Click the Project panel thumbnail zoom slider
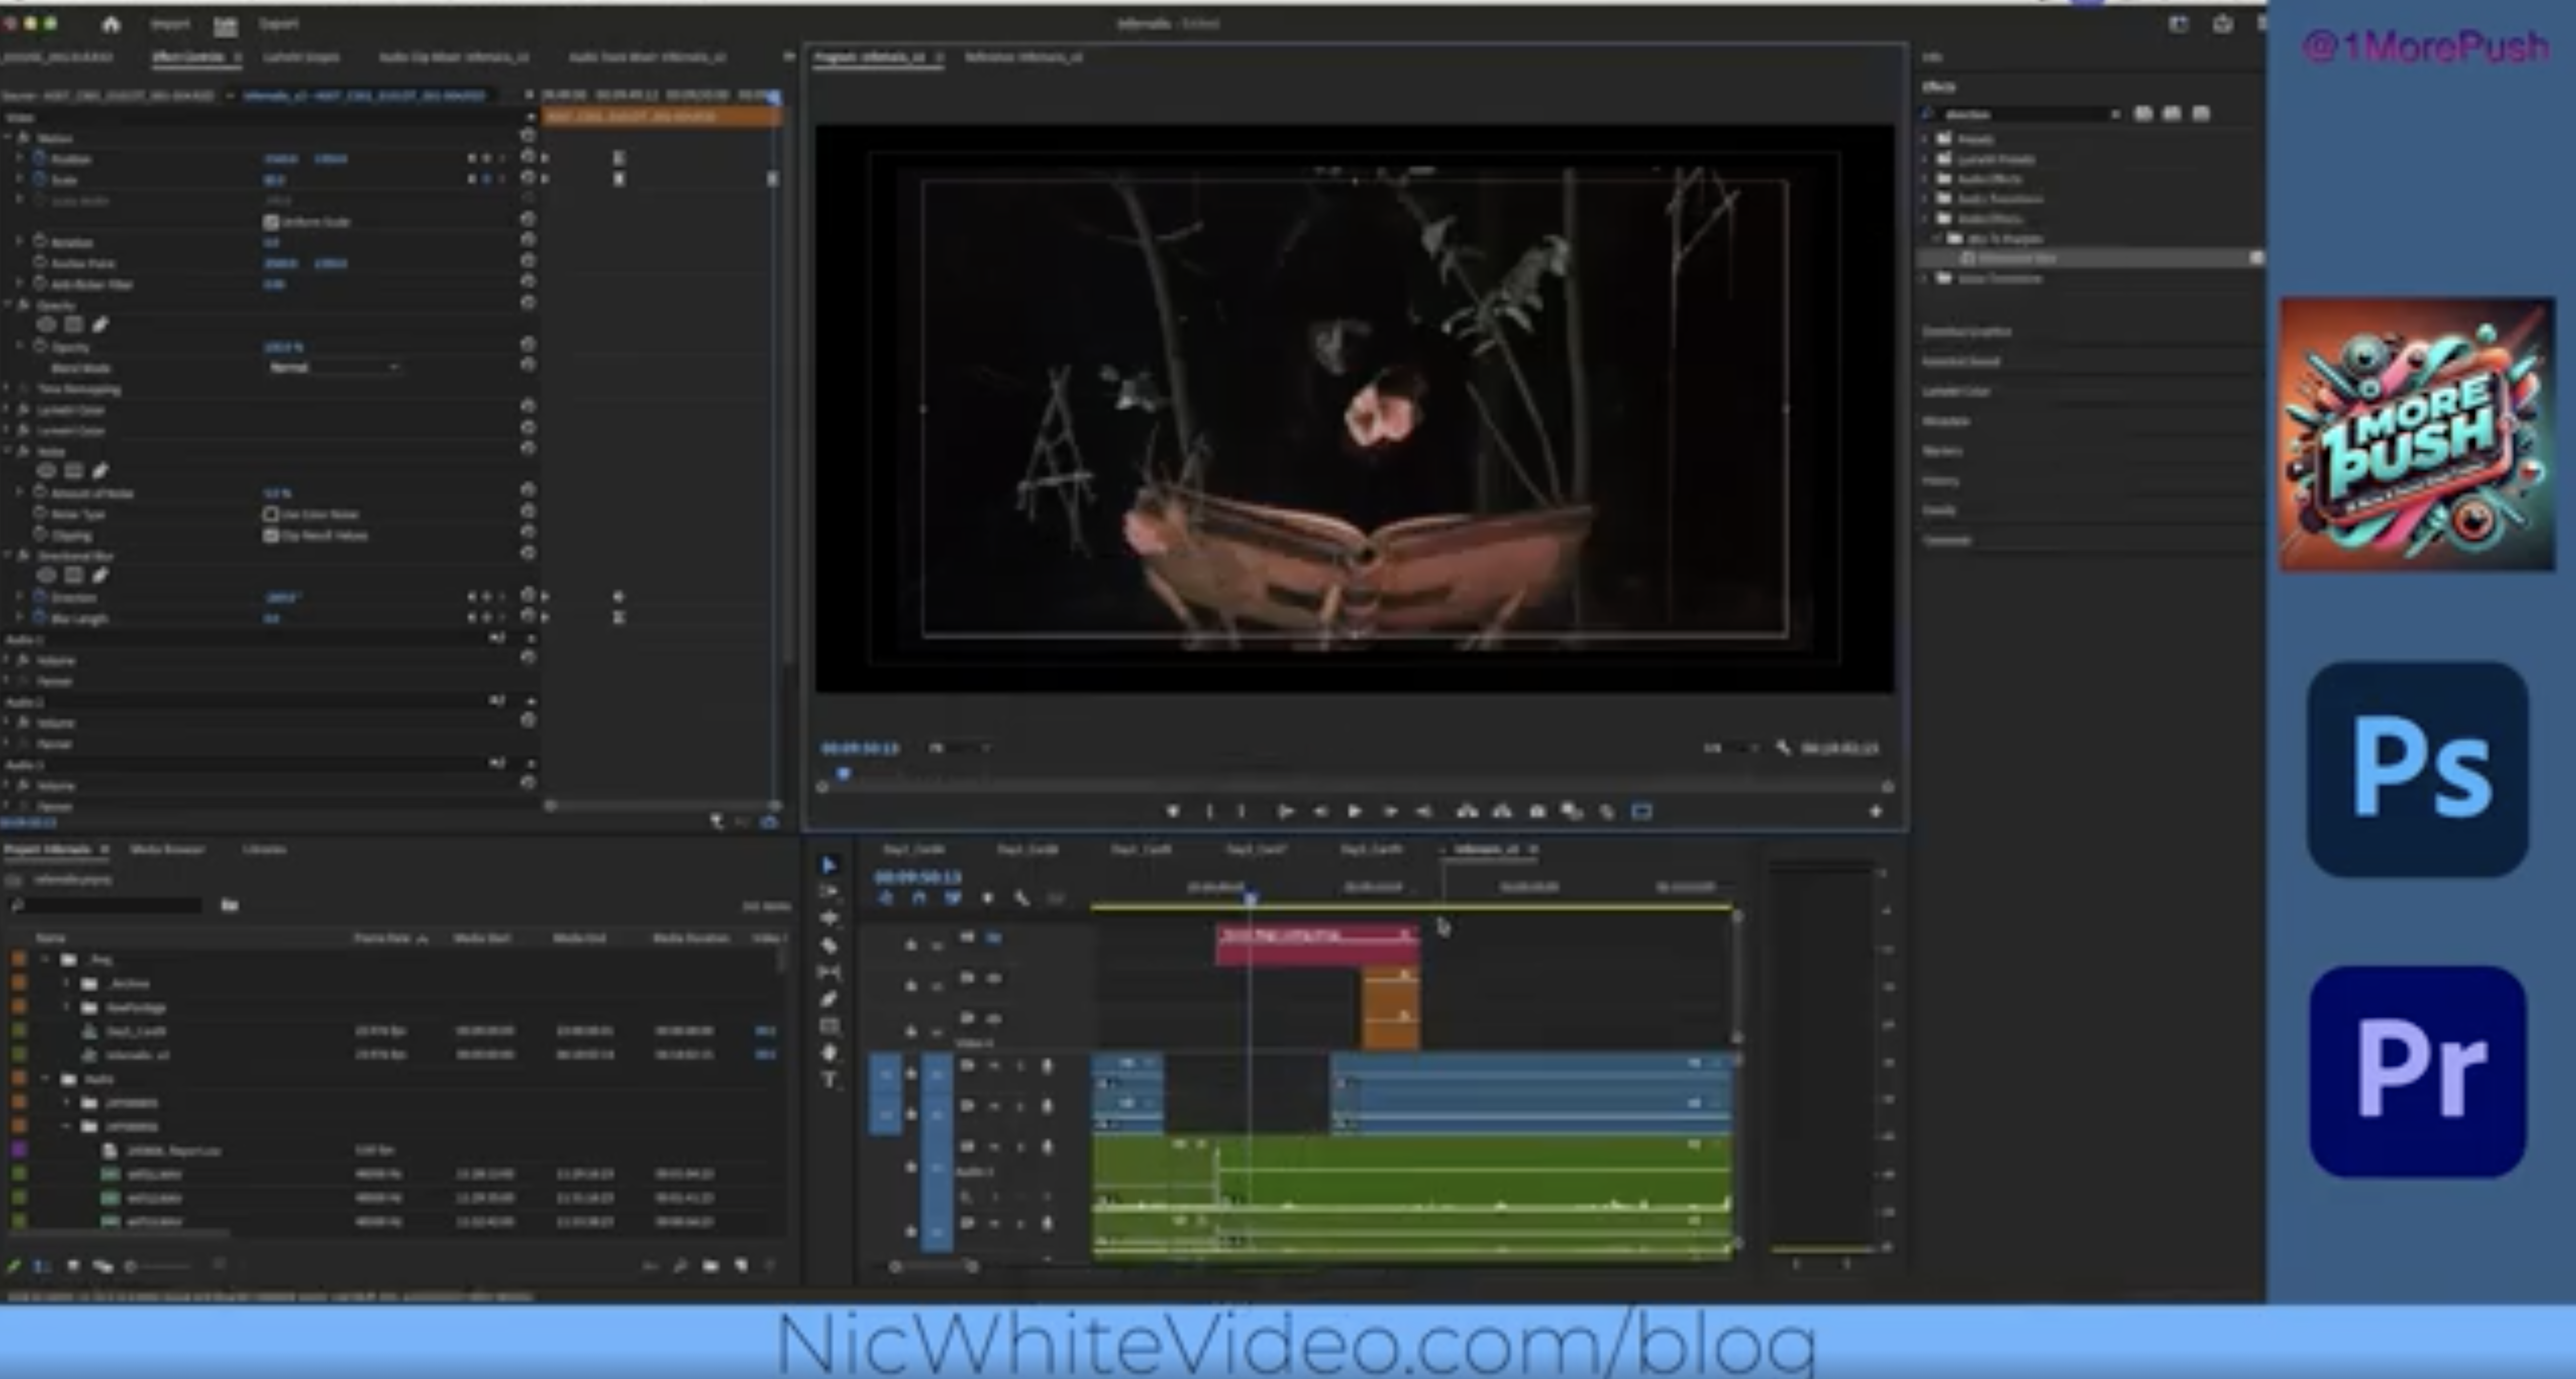 click(159, 1266)
